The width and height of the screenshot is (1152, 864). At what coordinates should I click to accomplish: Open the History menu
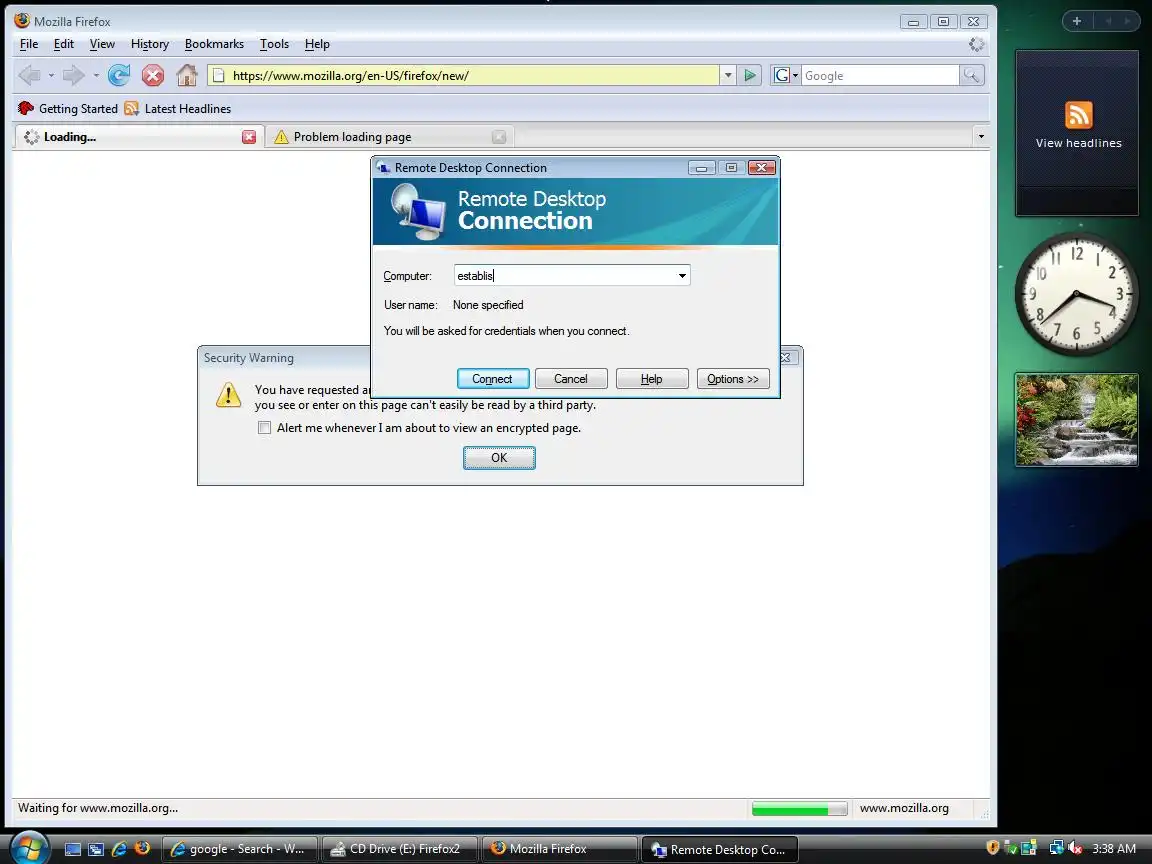(150, 44)
